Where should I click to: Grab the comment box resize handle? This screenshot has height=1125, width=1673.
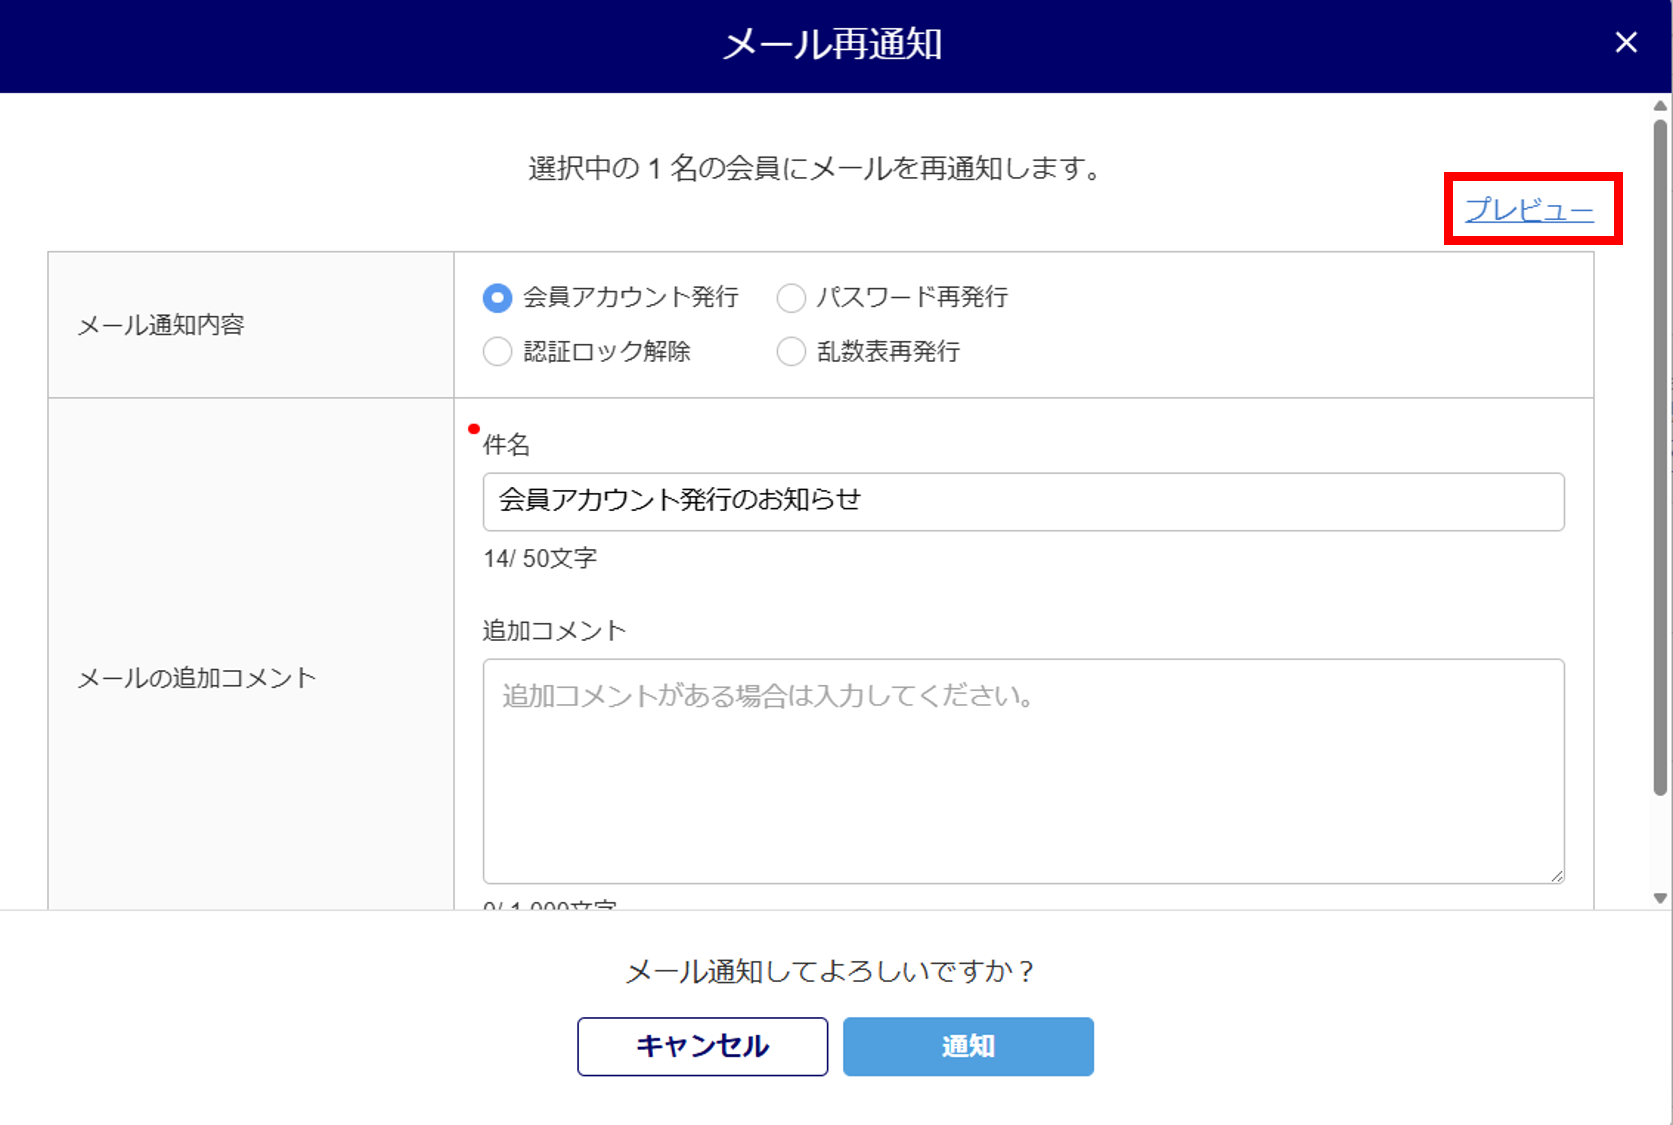(x=1556, y=875)
